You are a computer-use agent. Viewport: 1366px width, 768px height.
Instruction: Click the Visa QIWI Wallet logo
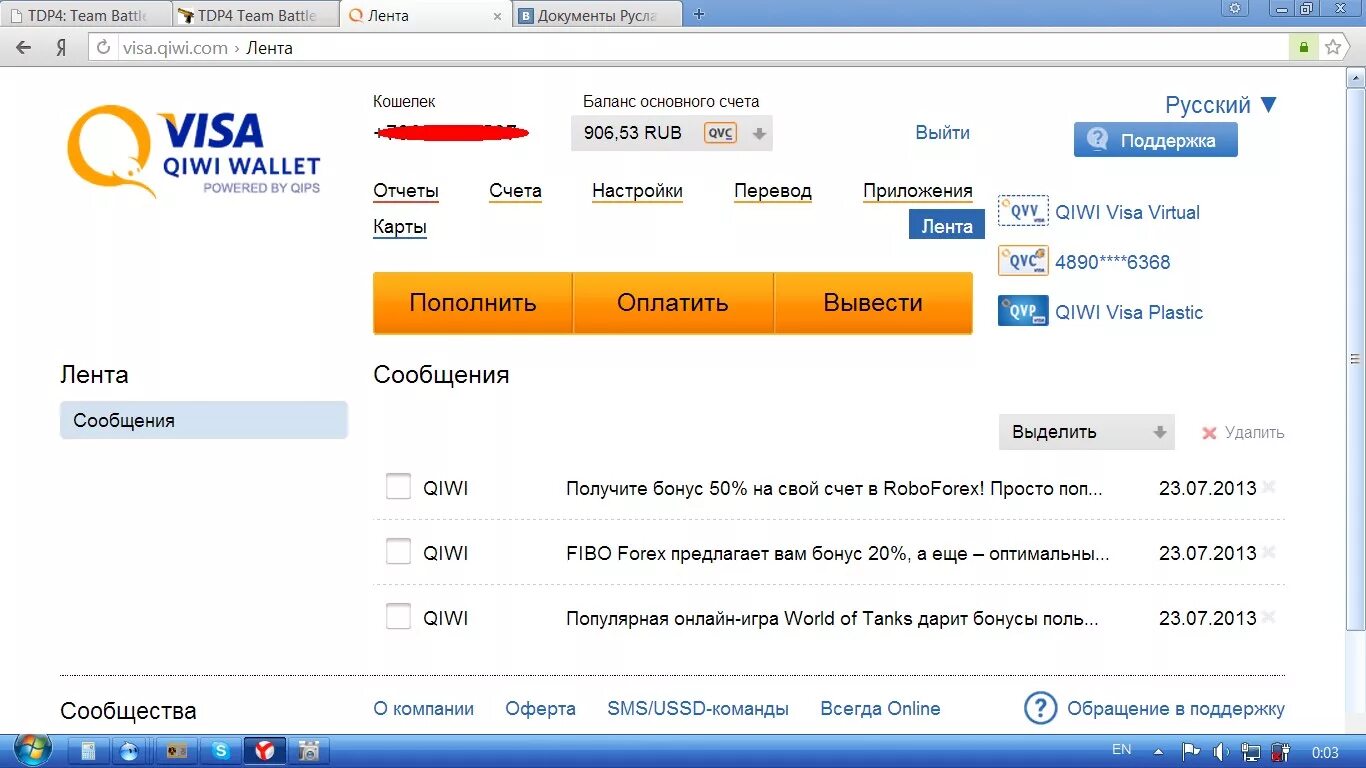(x=193, y=152)
